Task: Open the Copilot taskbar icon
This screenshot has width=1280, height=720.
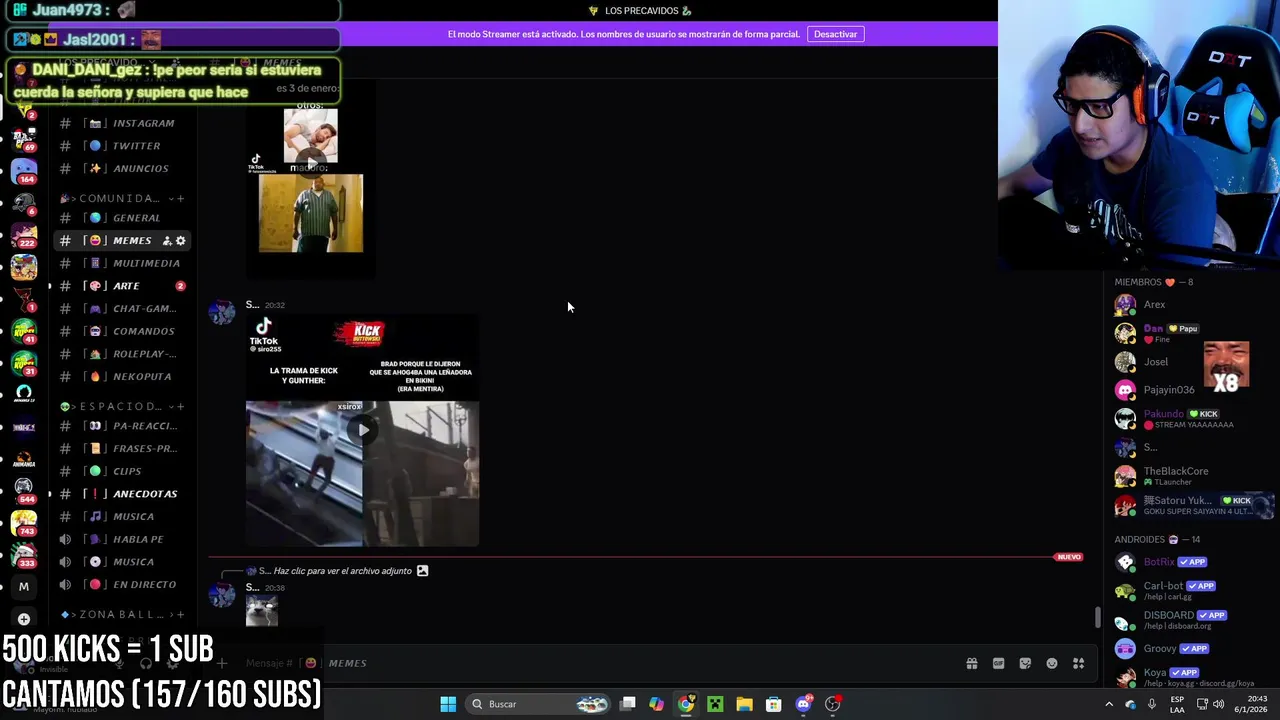Action: (x=656, y=704)
